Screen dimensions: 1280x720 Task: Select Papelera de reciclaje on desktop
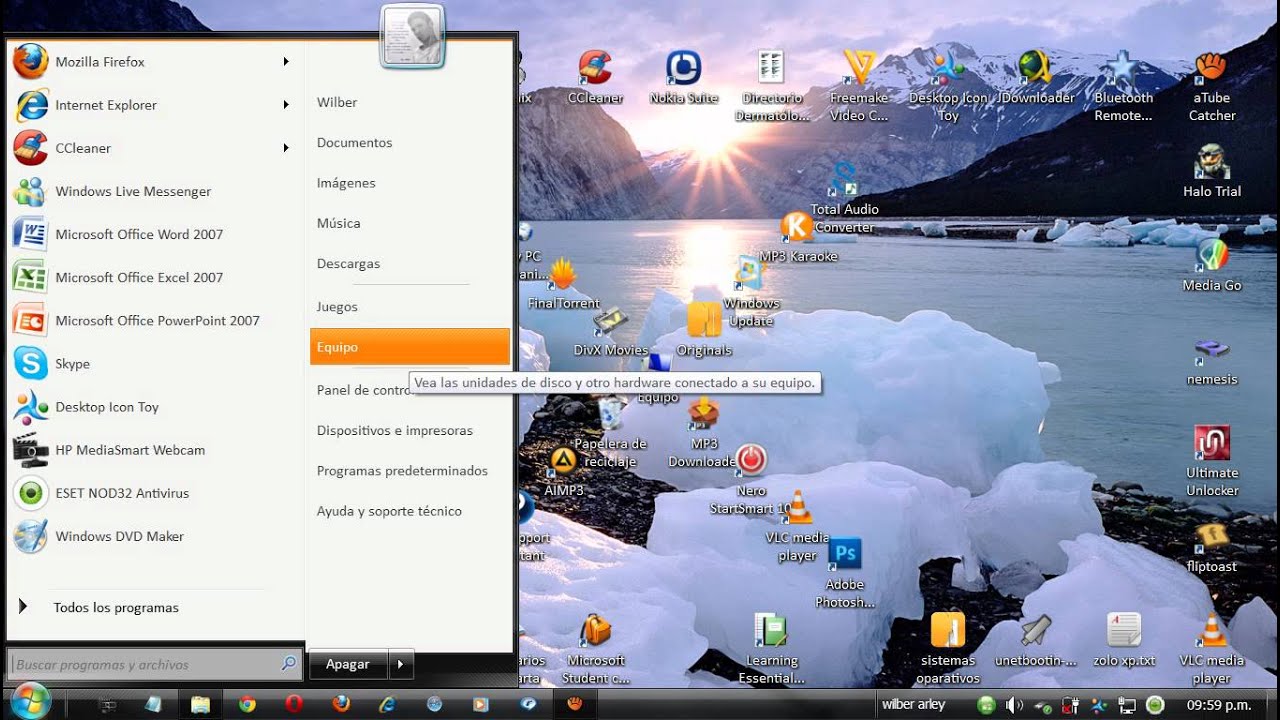click(x=611, y=433)
